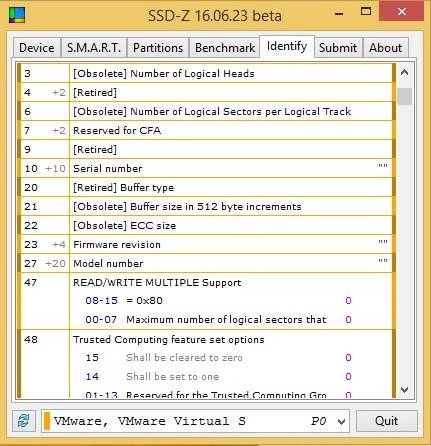Minimize the SSD-Z window
431x446 pixels.
point(339,14)
